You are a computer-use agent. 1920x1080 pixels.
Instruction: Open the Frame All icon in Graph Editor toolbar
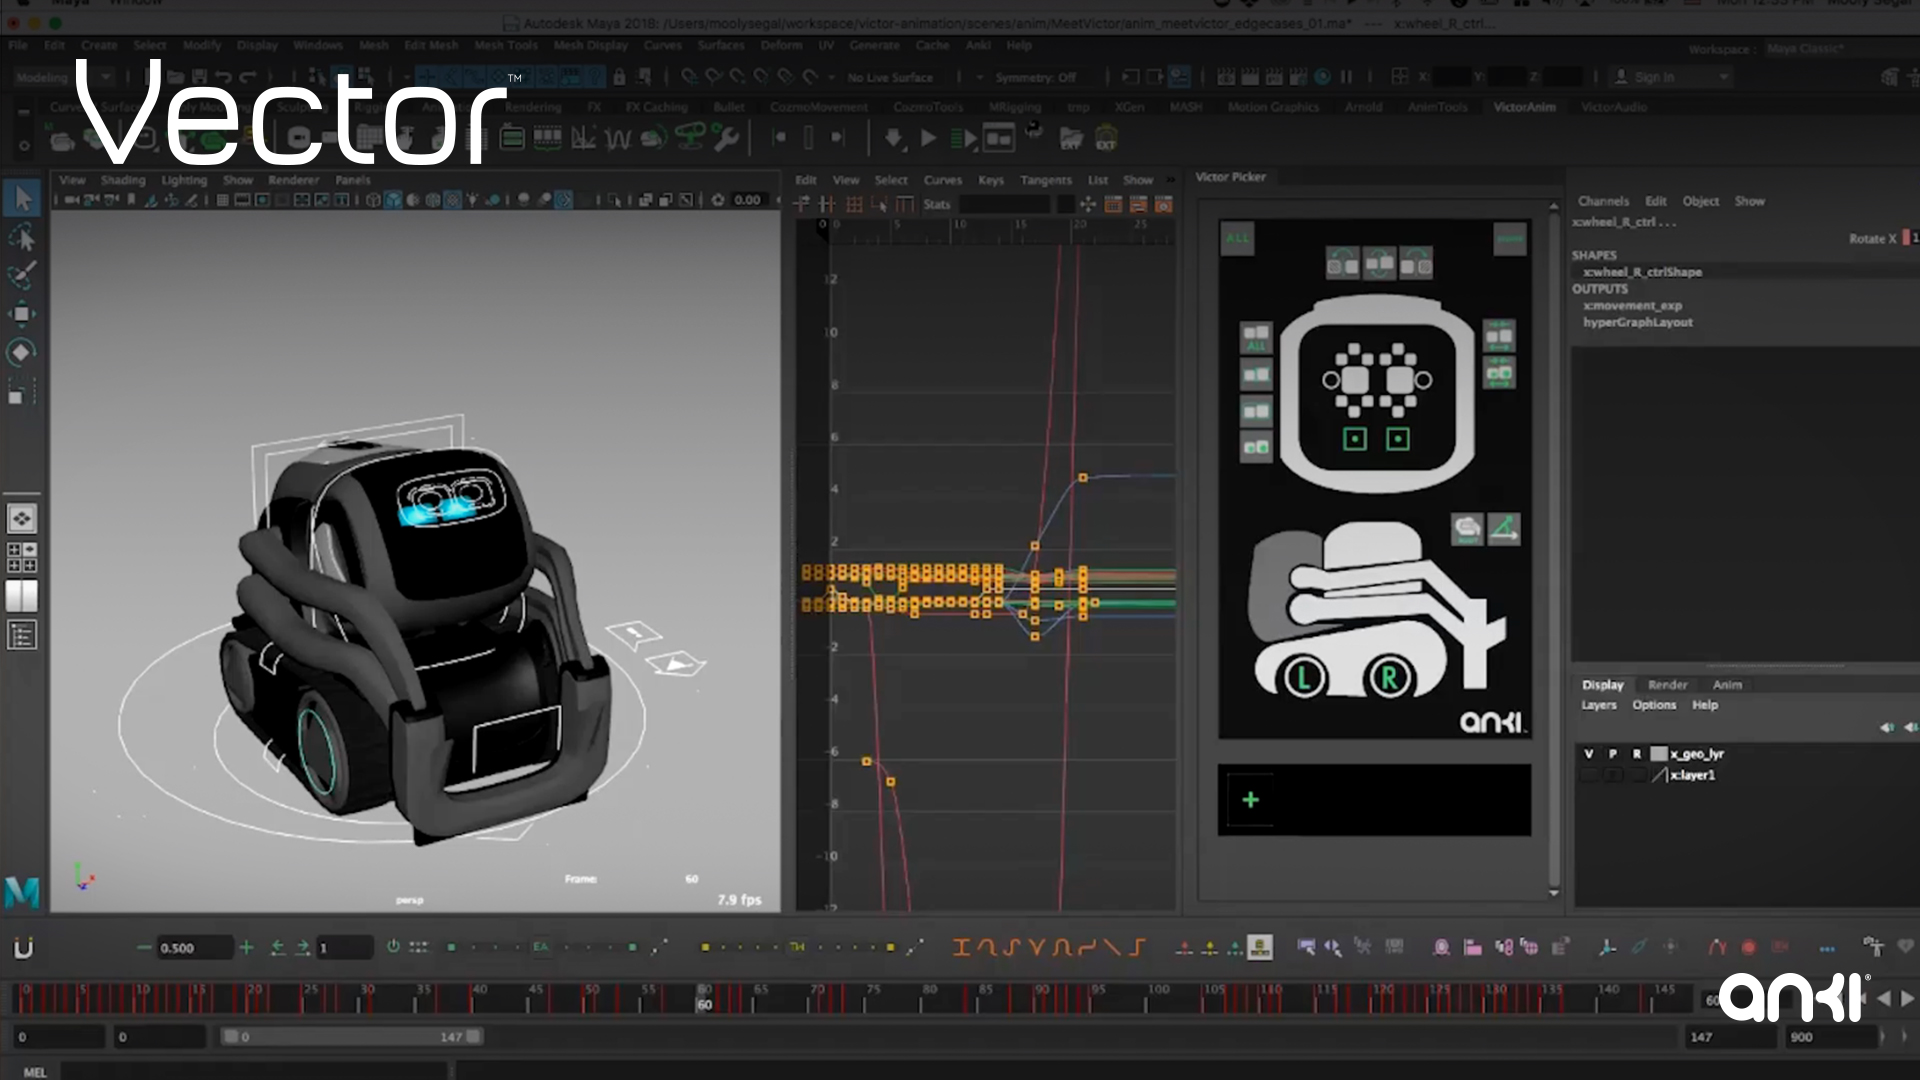click(x=1089, y=203)
